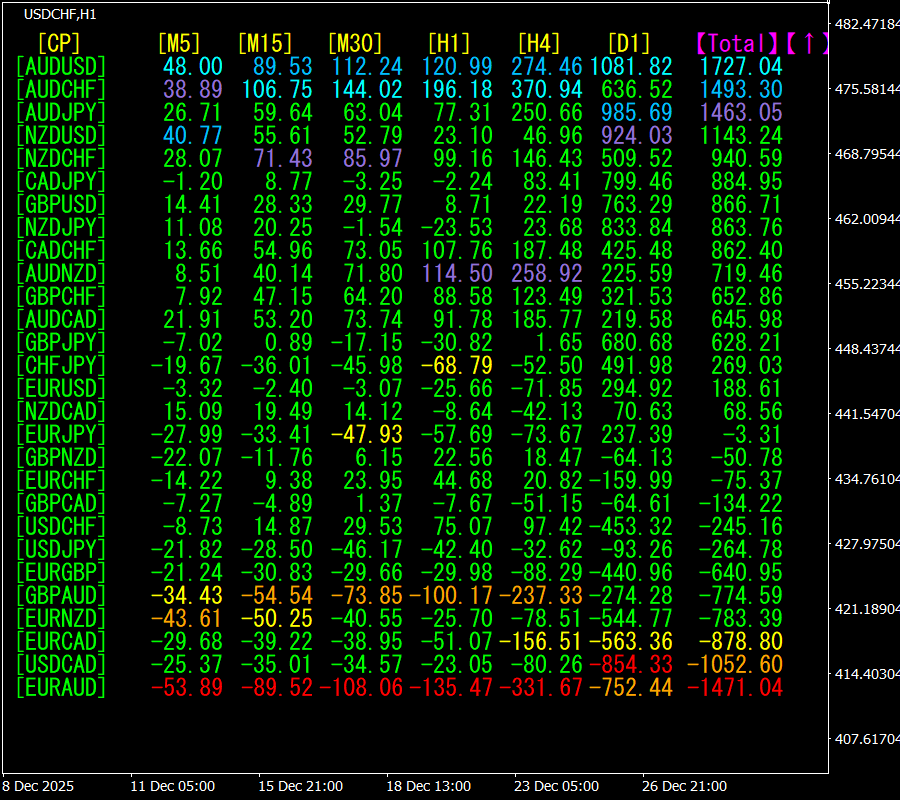Select the [CP] column header
This screenshot has height=800, width=900.
[x=59, y=44]
